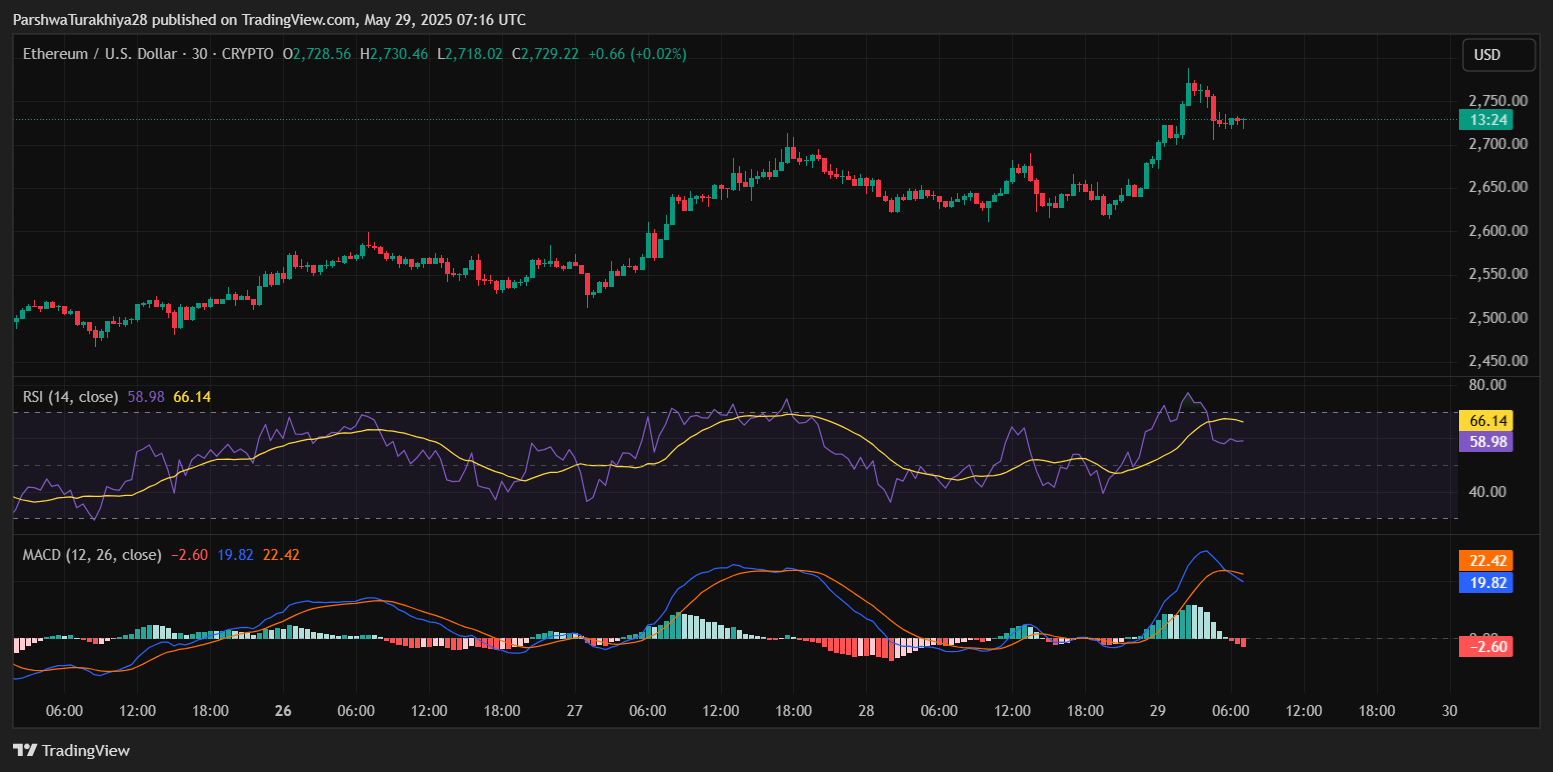The height and width of the screenshot is (772, 1553).
Task: Click the blue 19.82 MACD axis tag
Action: (x=1485, y=582)
